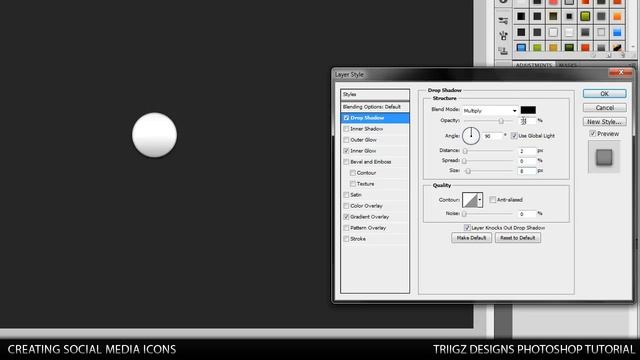
Task: Open the Brush Presets panel icon
Action: pos(503,20)
